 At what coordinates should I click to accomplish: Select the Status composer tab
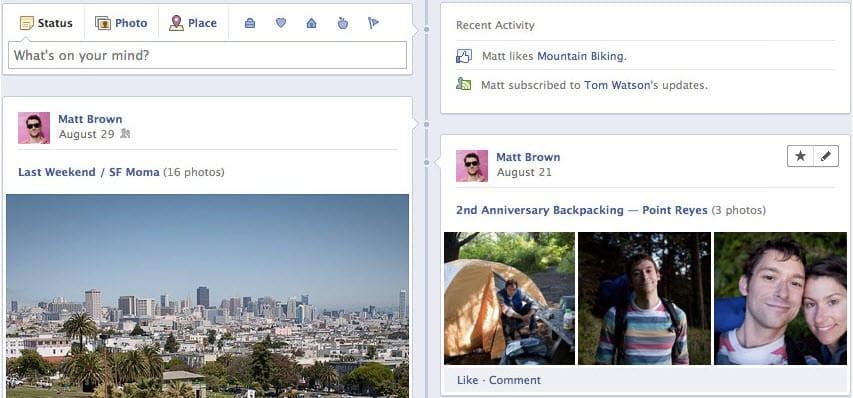[x=46, y=23]
